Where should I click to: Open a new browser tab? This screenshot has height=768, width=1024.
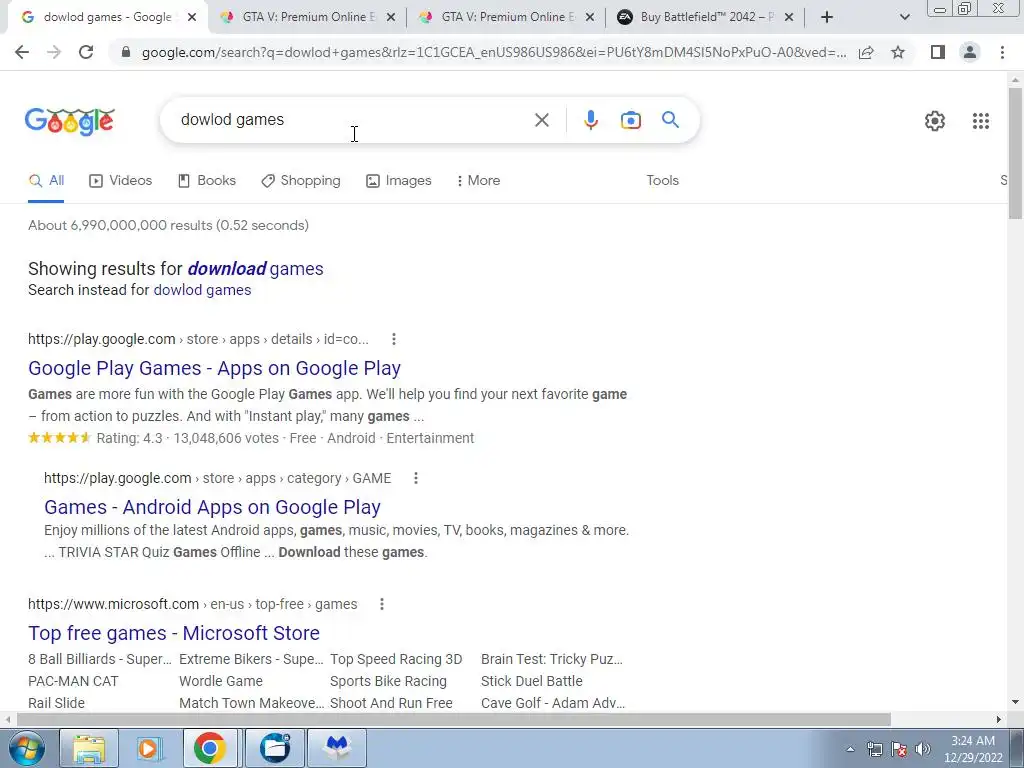pos(827,17)
